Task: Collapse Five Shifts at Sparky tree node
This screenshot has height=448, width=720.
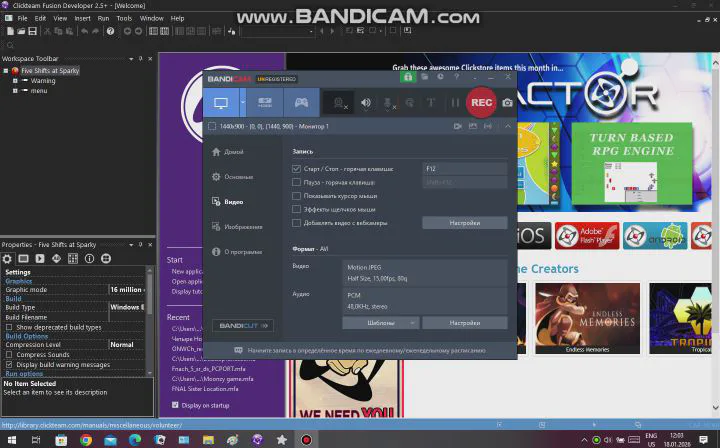Action: point(6,71)
